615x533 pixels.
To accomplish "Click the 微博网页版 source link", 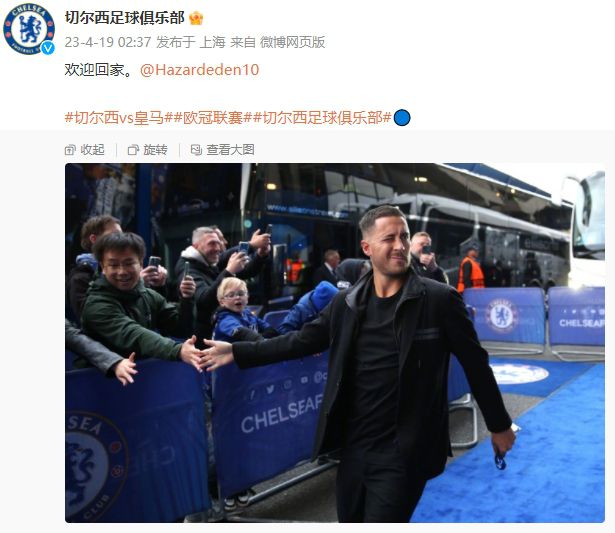I will [x=292, y=42].
